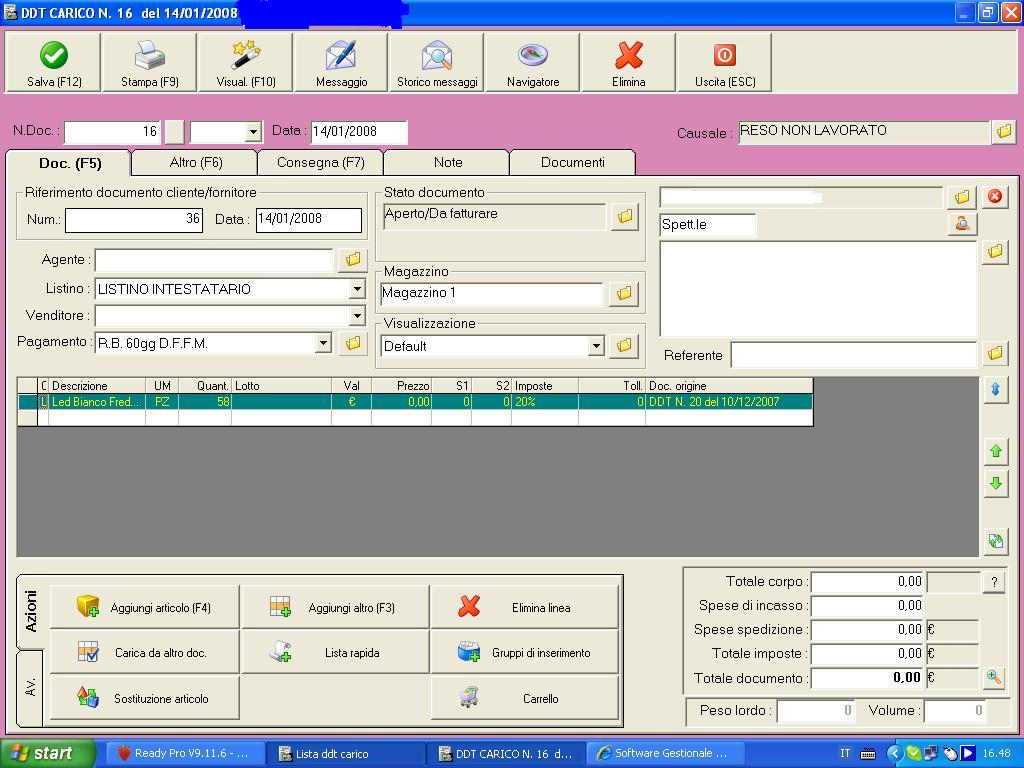This screenshot has width=1024, height=768.
Task: Open the Carrello cart
Action: (x=524, y=698)
